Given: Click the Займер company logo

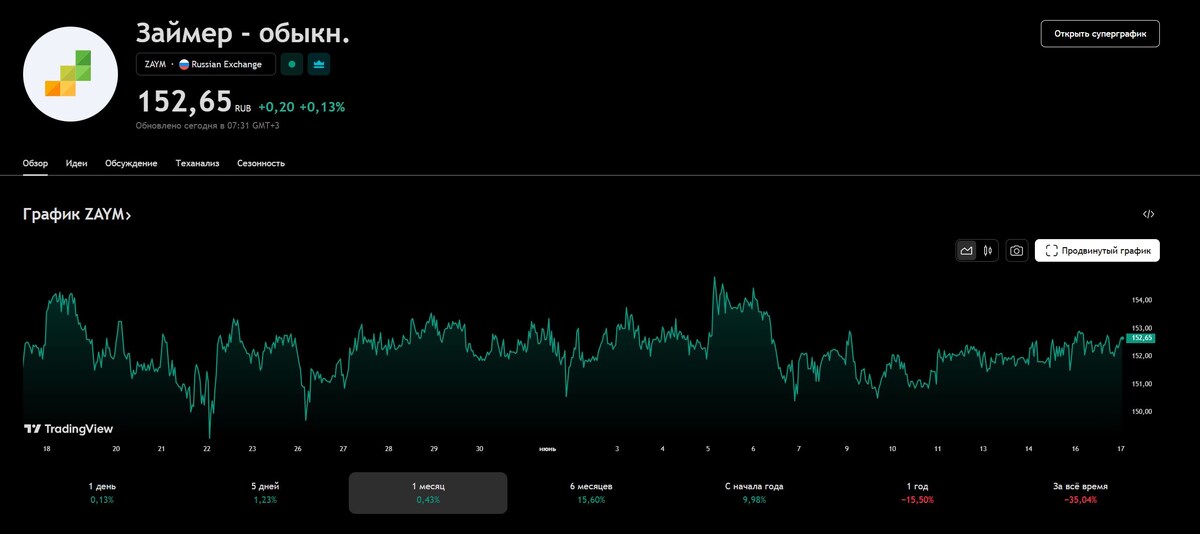Looking at the screenshot, I should click(x=71, y=74).
